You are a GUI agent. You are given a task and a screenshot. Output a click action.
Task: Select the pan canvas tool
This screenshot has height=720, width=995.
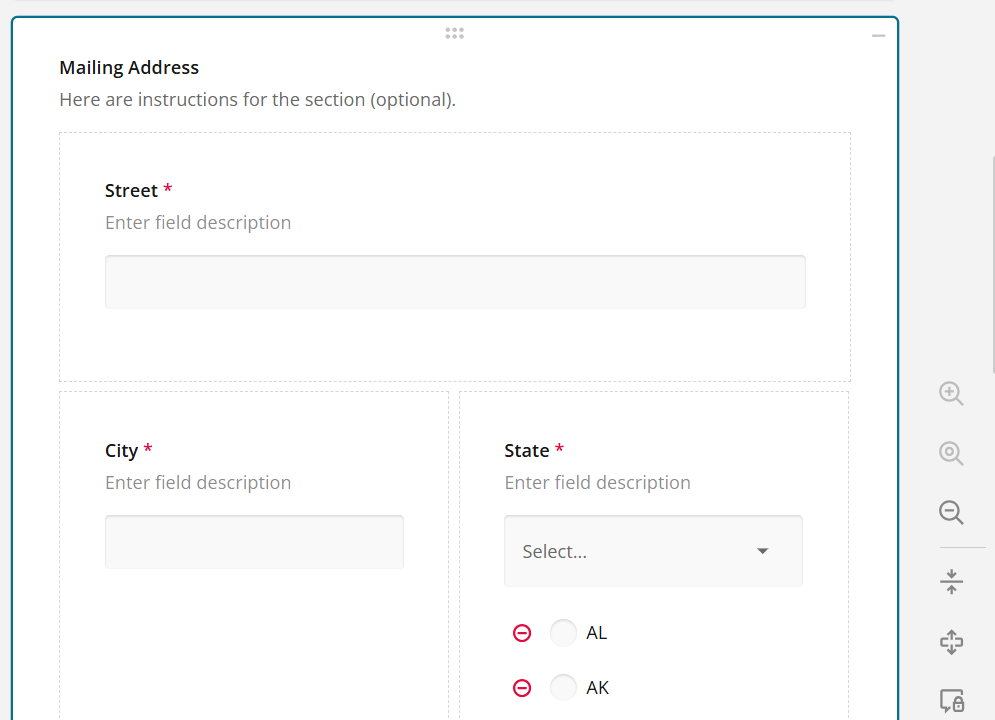[x=950, y=642]
